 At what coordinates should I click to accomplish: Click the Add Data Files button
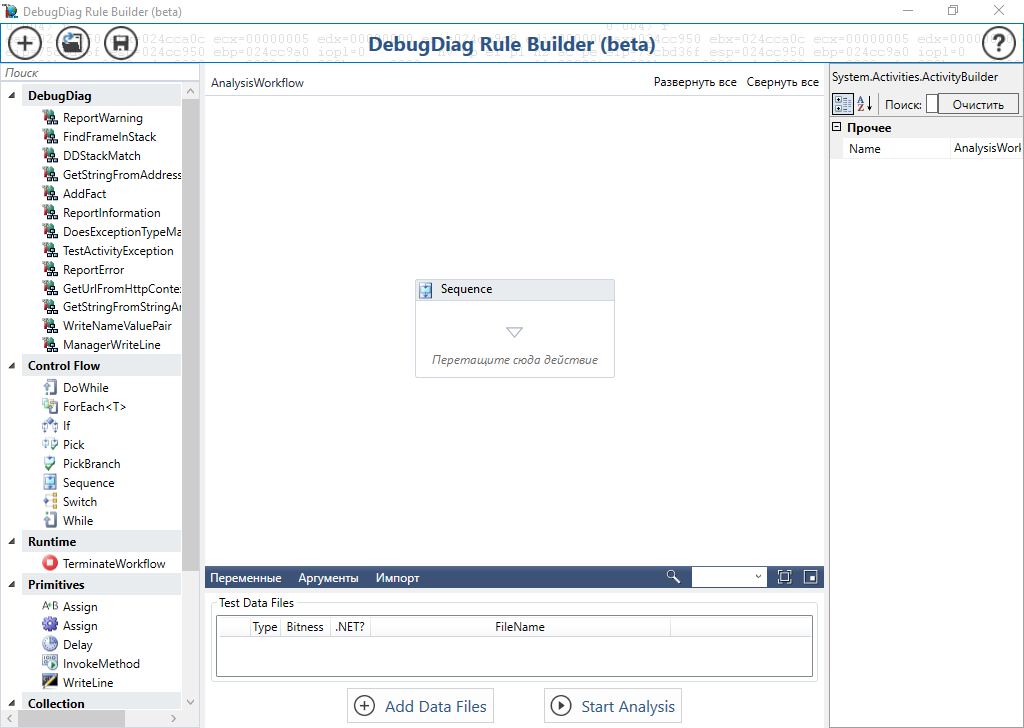click(421, 706)
